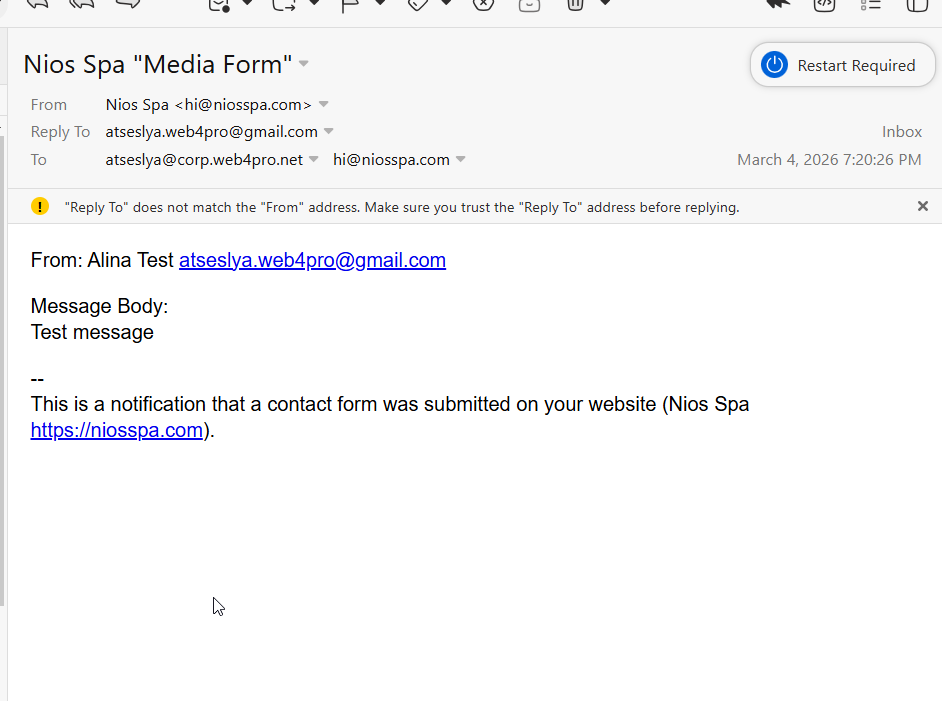The width and height of the screenshot is (942, 701).
Task: Archive the message using the archive box icon
Action: point(530,4)
